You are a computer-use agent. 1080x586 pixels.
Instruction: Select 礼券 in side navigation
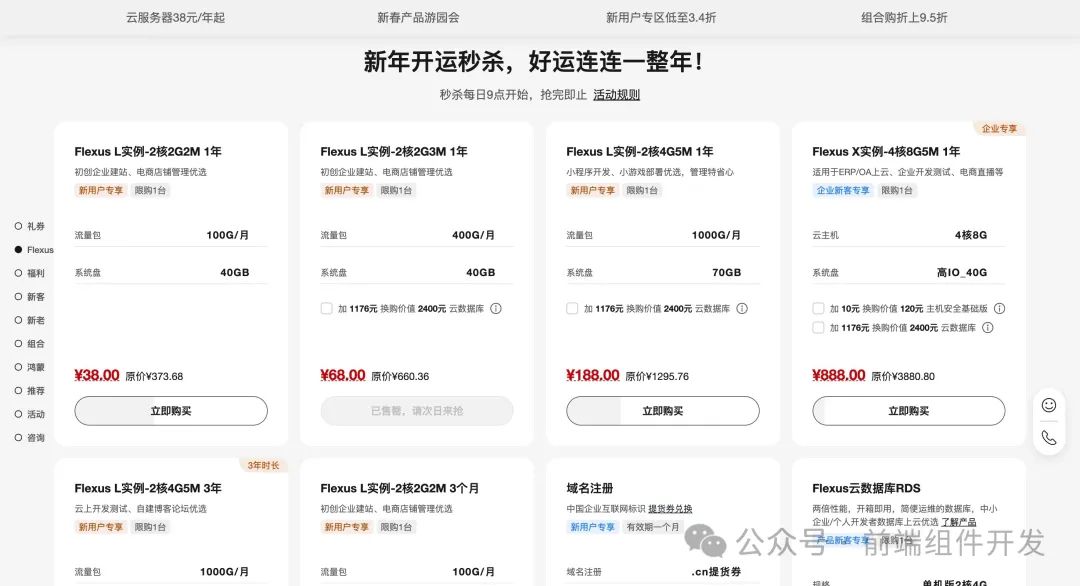click(30, 226)
